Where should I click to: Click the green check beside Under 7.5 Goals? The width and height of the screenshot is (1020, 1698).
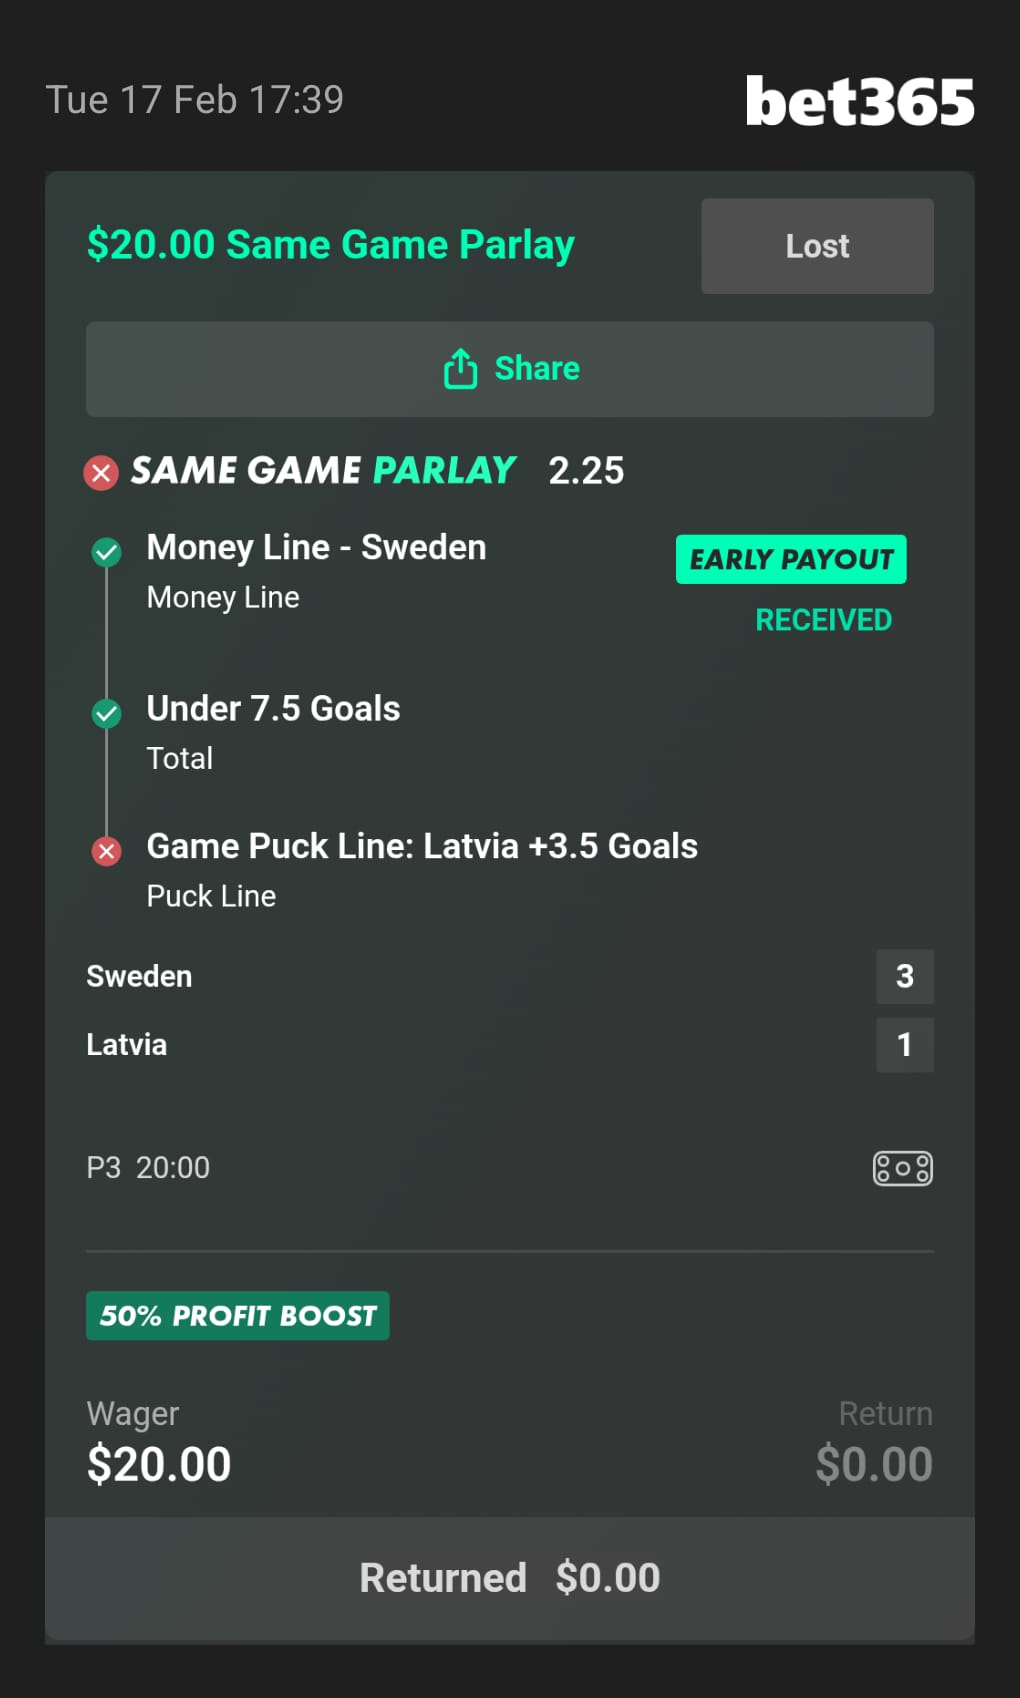coord(107,713)
